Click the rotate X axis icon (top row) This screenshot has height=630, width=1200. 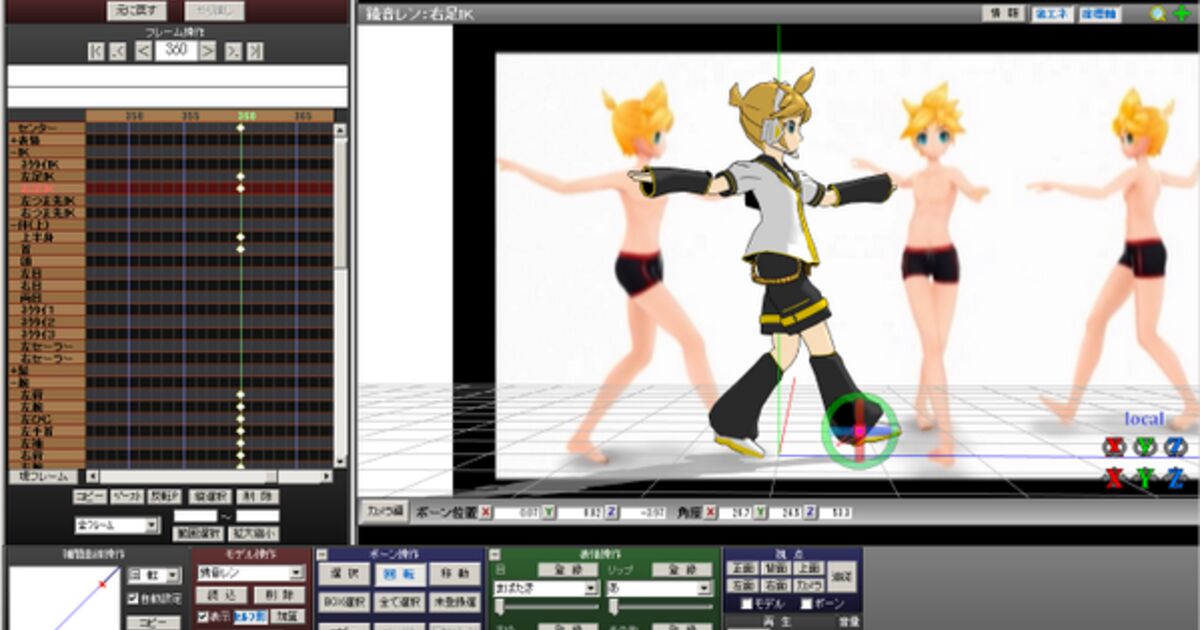coord(1114,446)
